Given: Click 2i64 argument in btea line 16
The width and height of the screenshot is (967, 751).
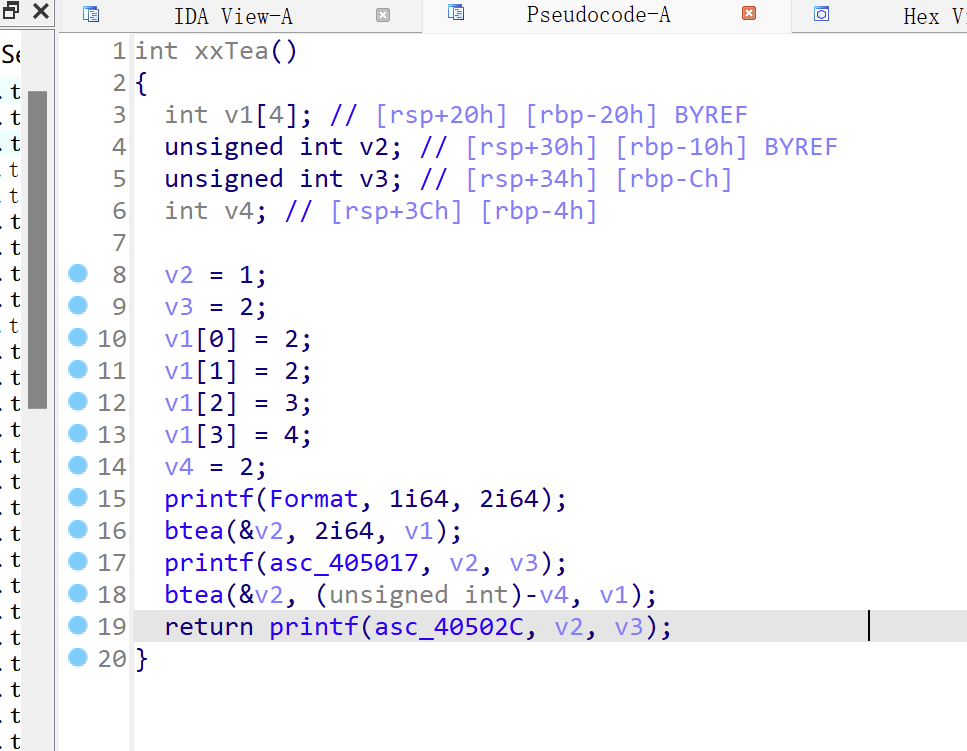Looking at the screenshot, I should (344, 530).
